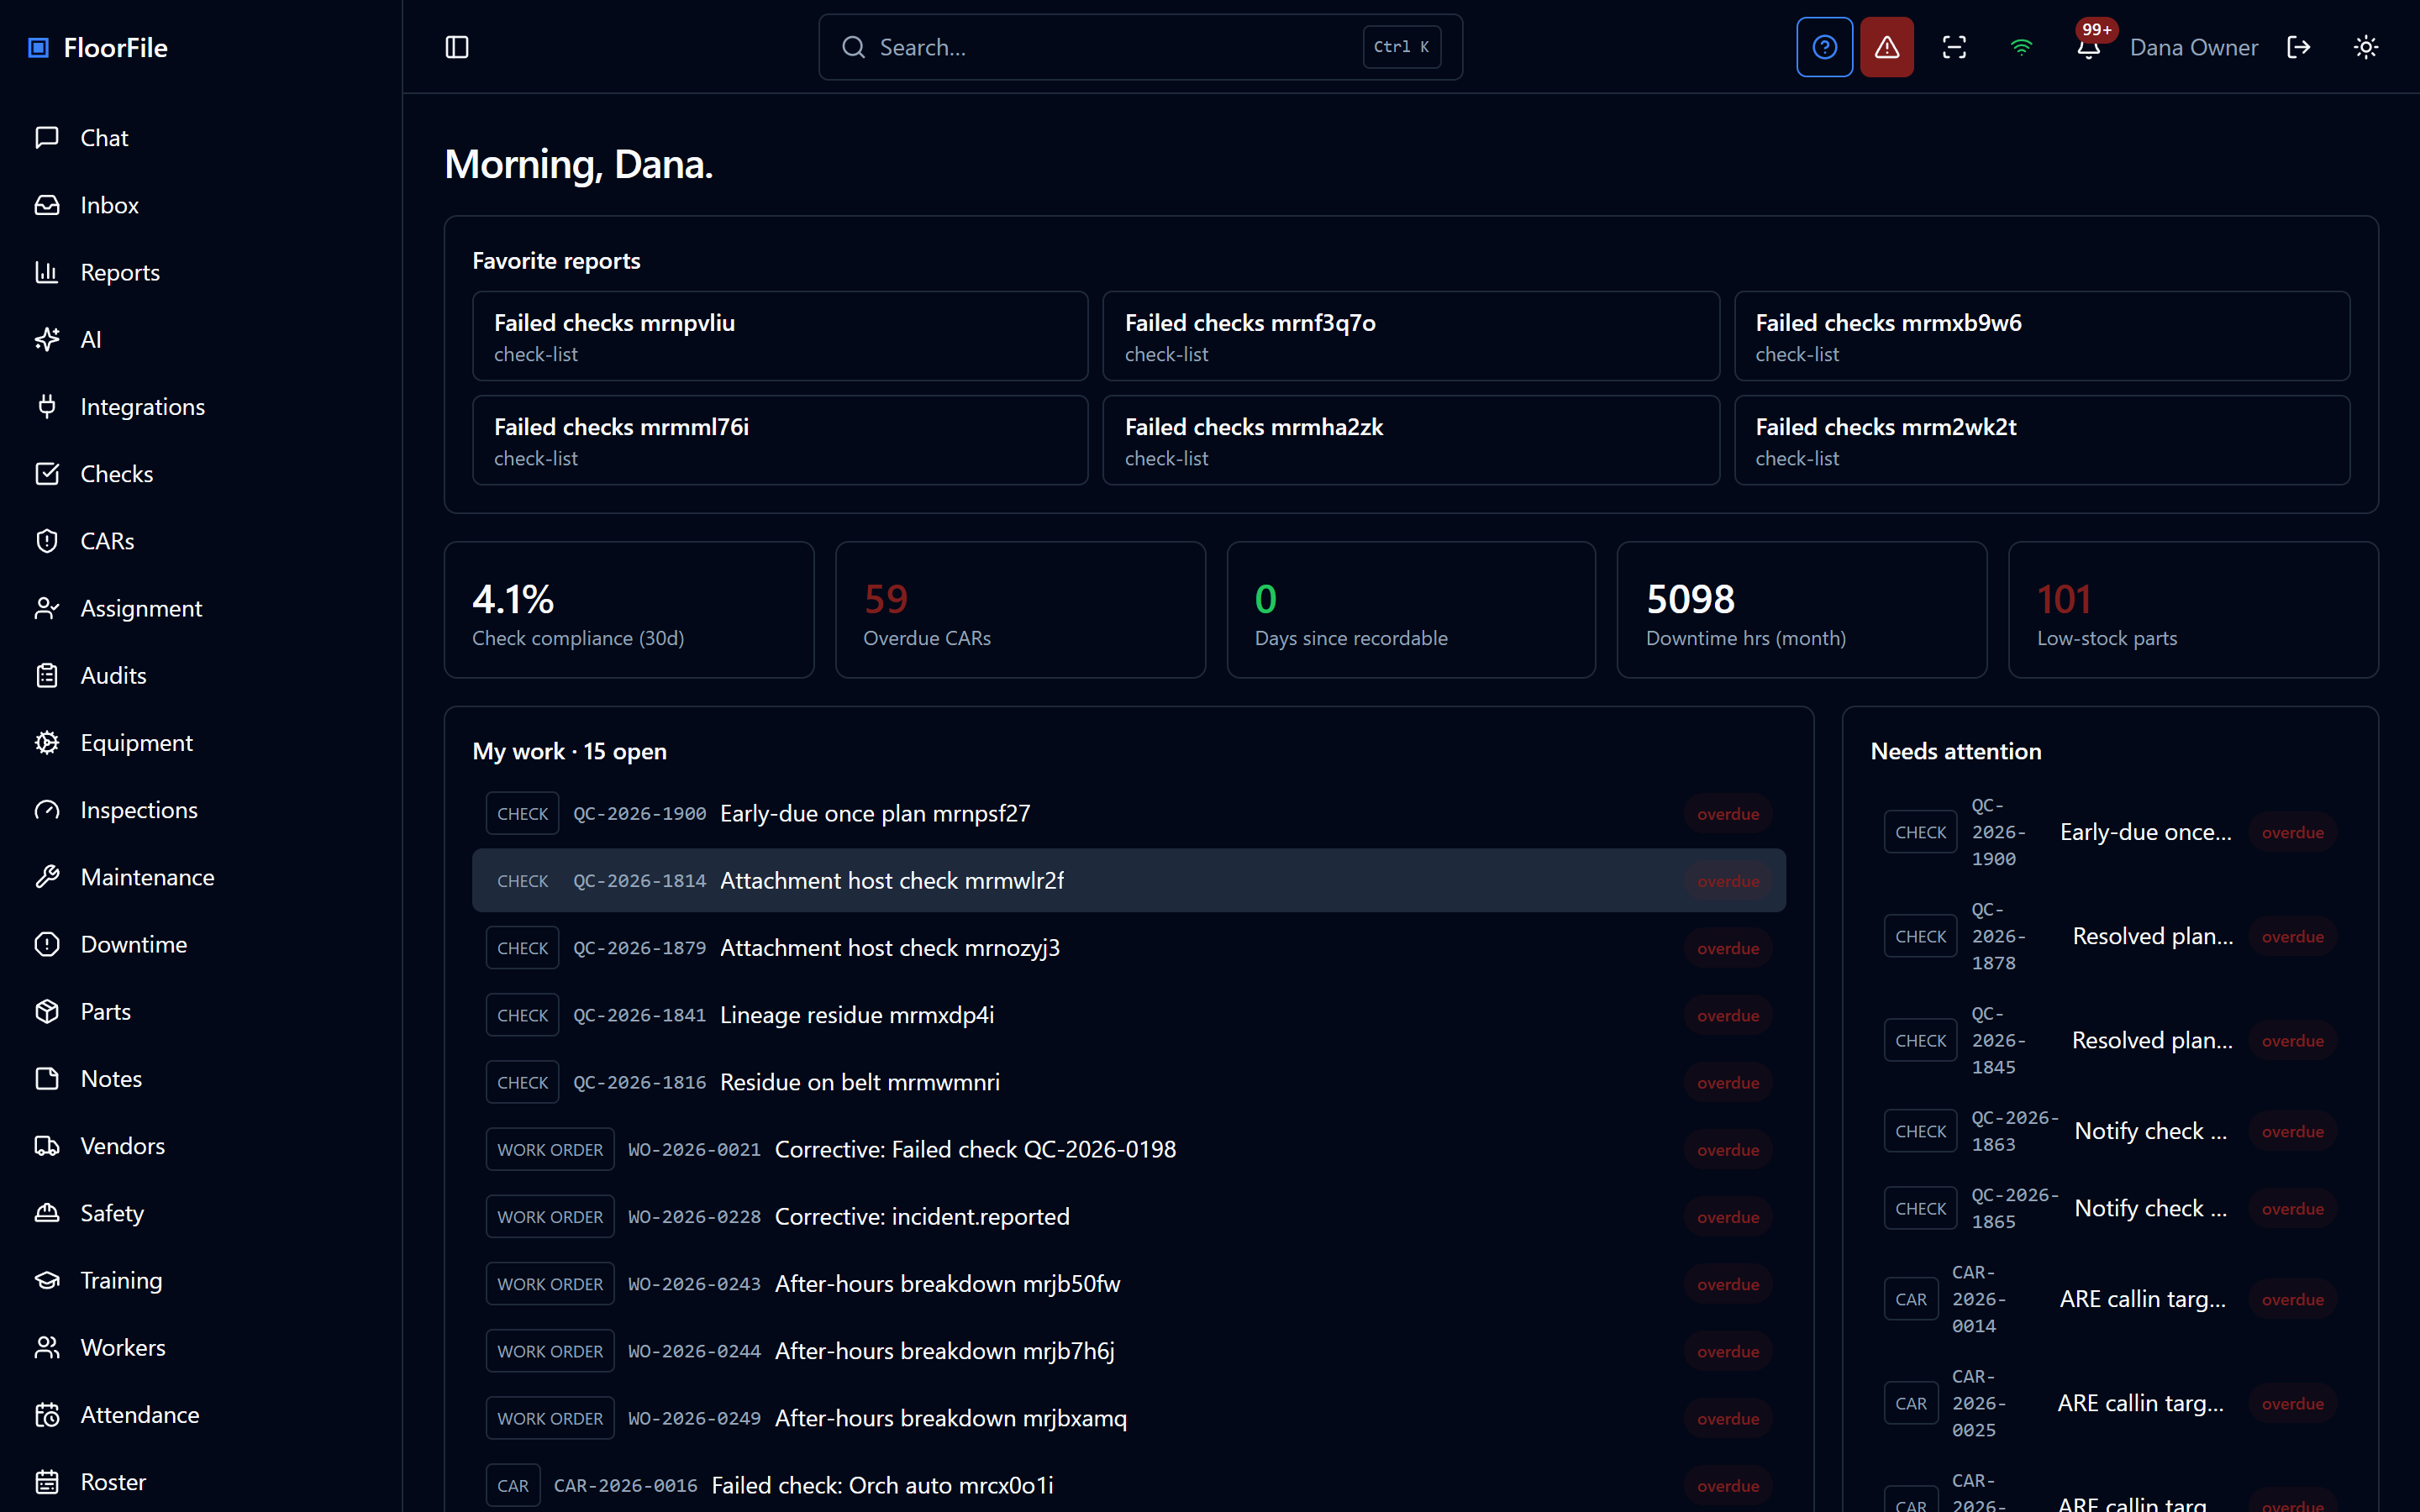
Task: Click the 59 Overdue CARs card
Action: pos(1020,610)
